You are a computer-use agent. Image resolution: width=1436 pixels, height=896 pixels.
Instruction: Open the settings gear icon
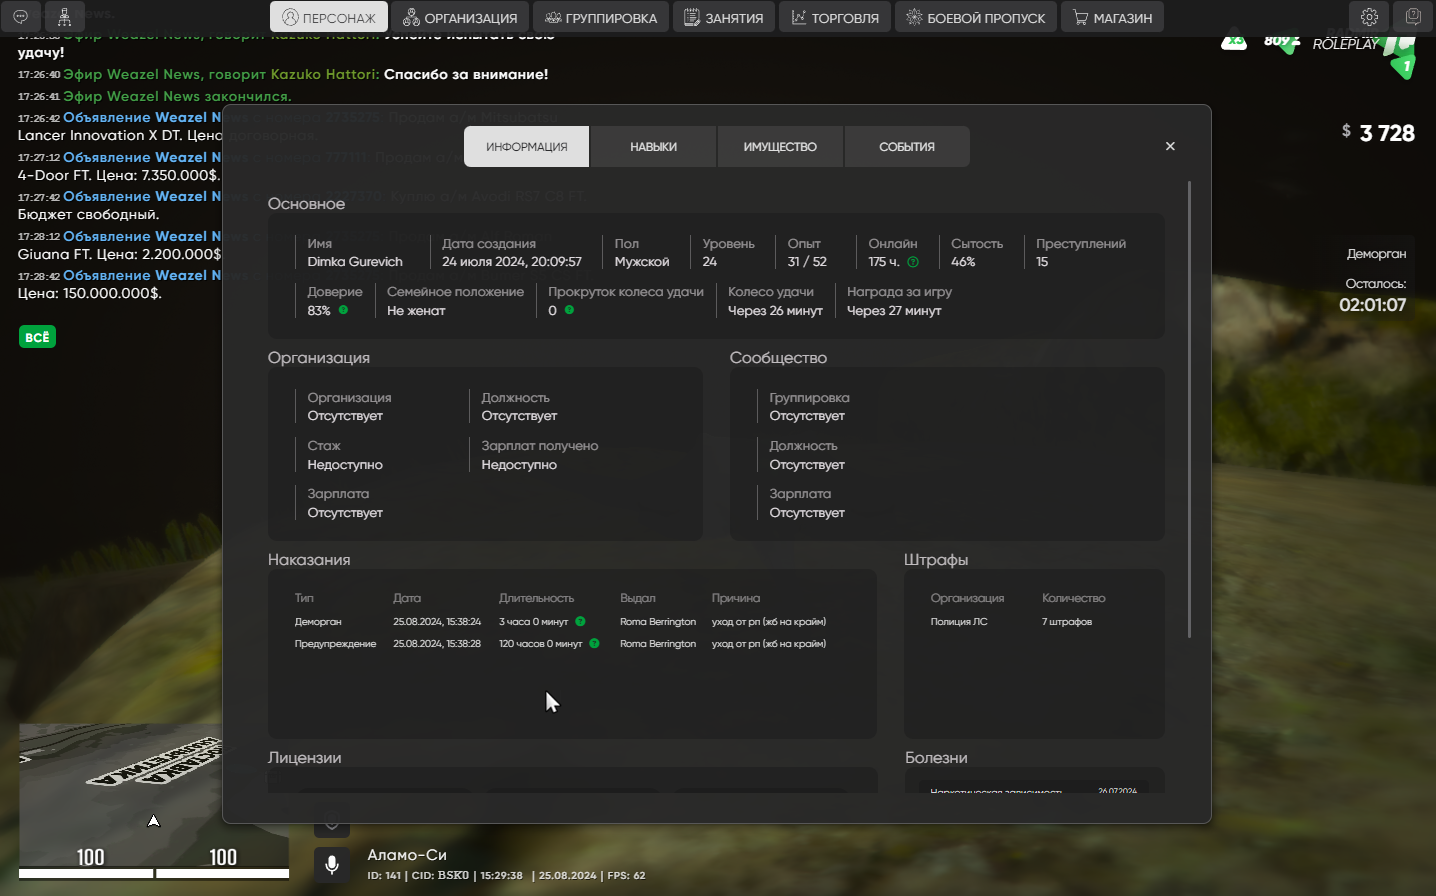1369,17
